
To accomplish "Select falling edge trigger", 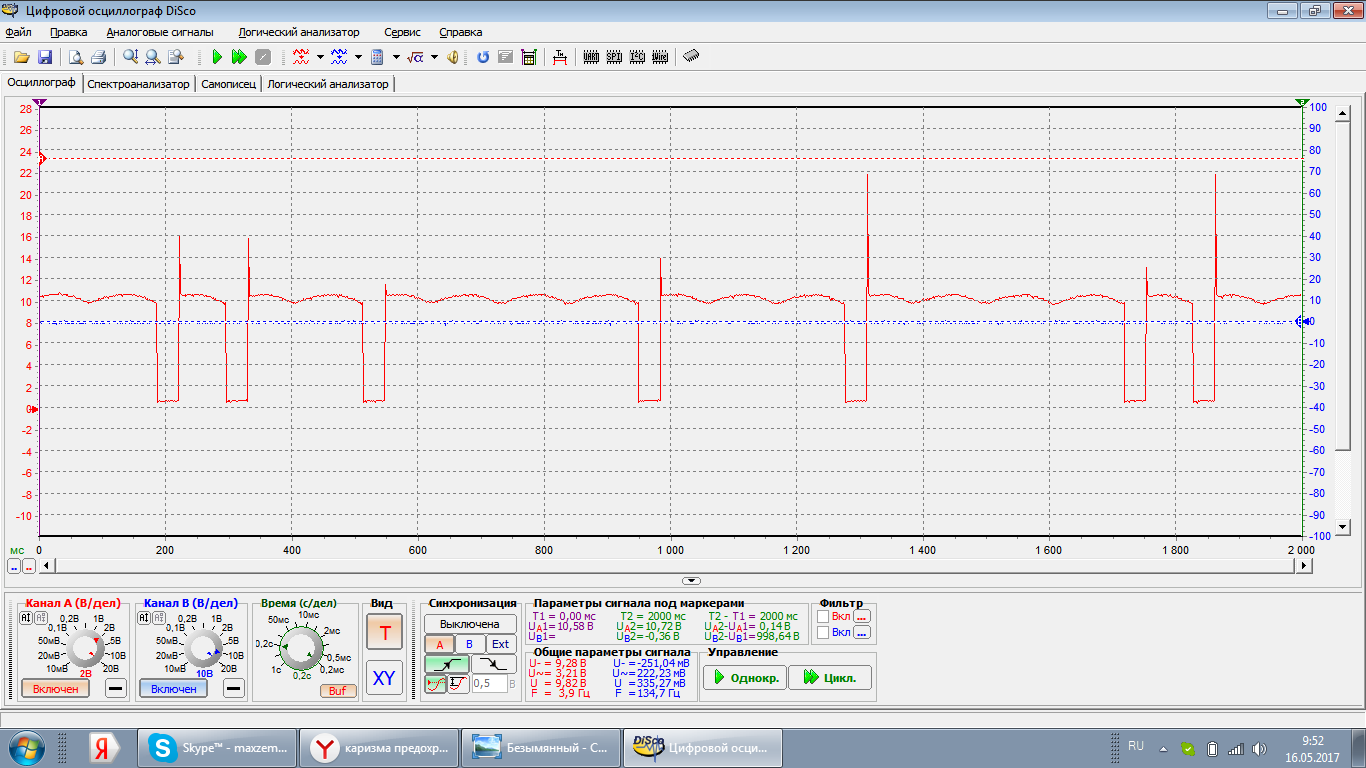I will coord(494,664).
